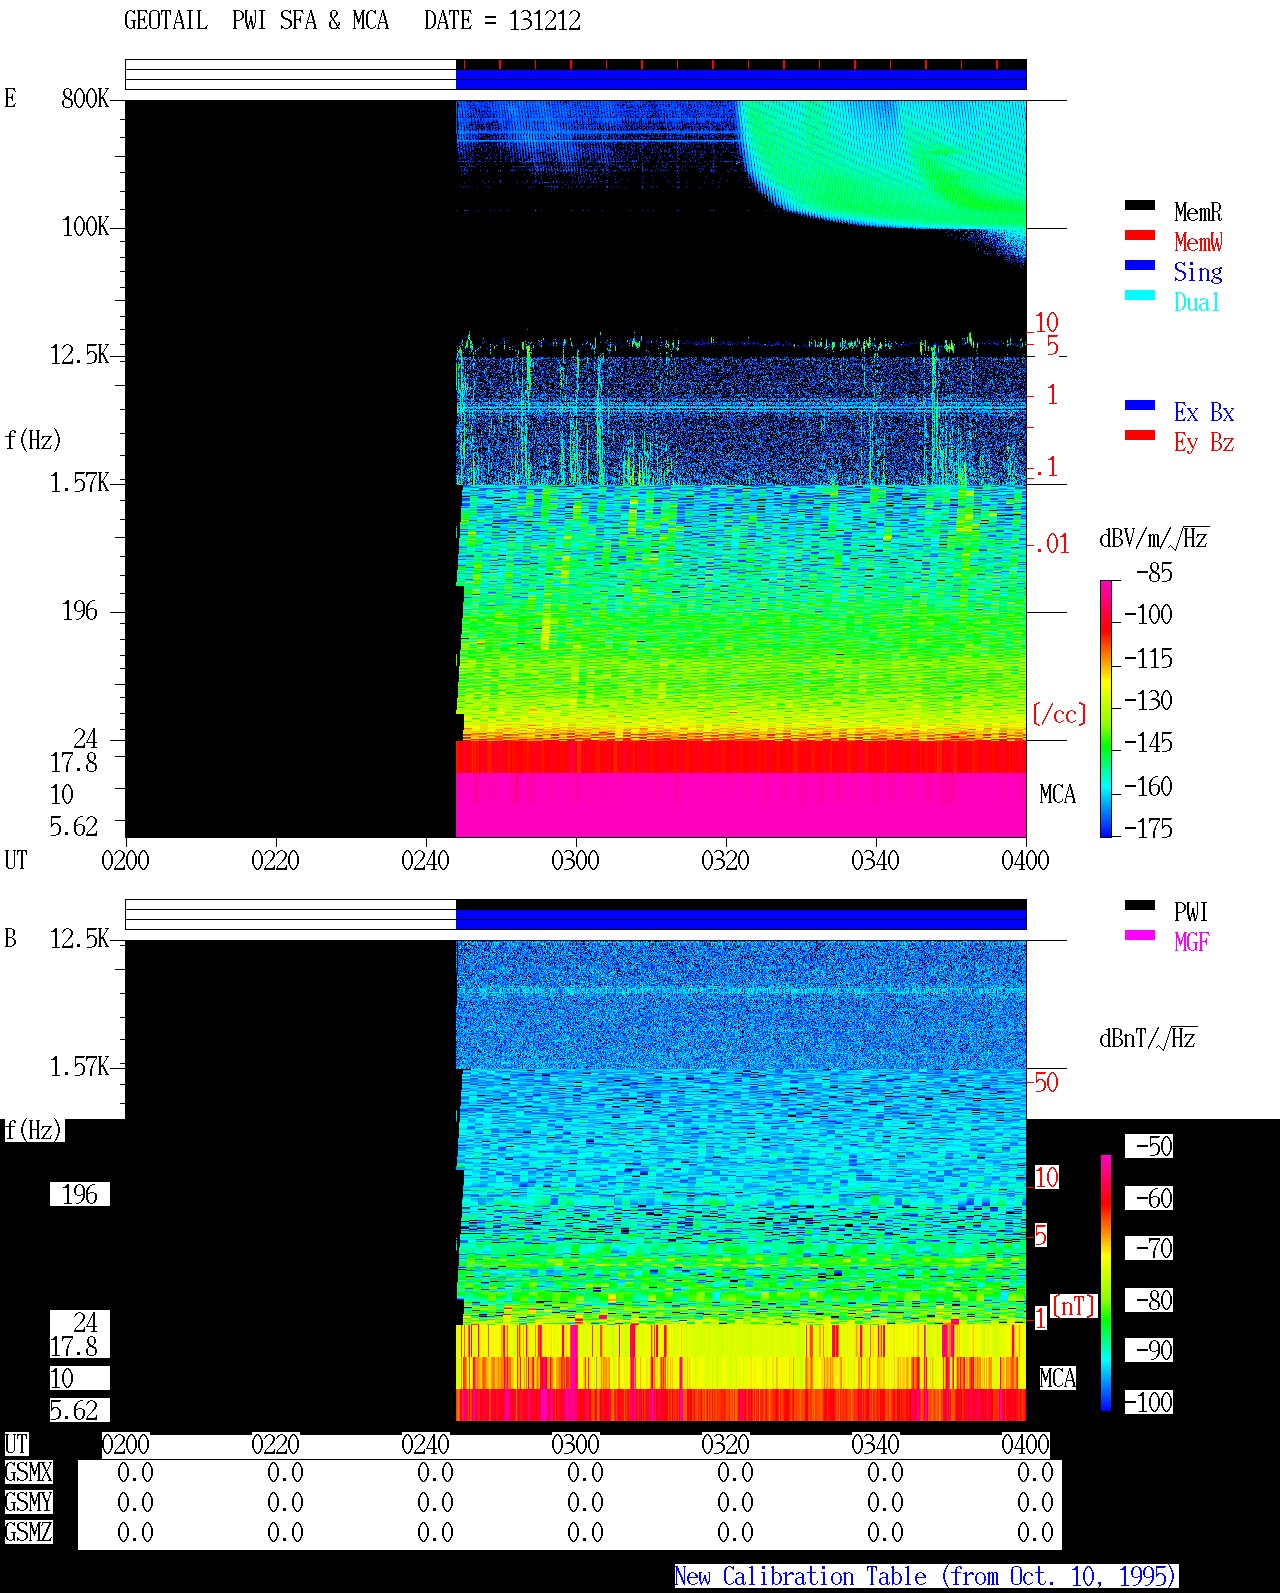
Task: Click the GSMZ value under 0400
Action: [x=1035, y=1532]
